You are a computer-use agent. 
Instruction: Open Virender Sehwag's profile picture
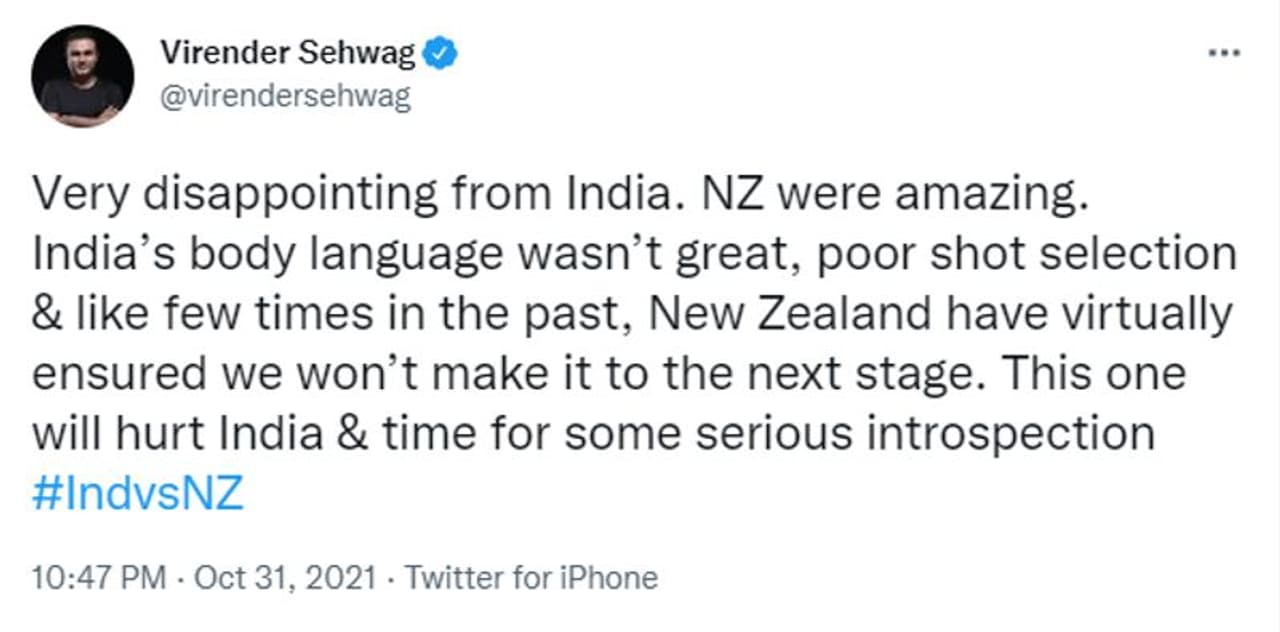click(82, 76)
